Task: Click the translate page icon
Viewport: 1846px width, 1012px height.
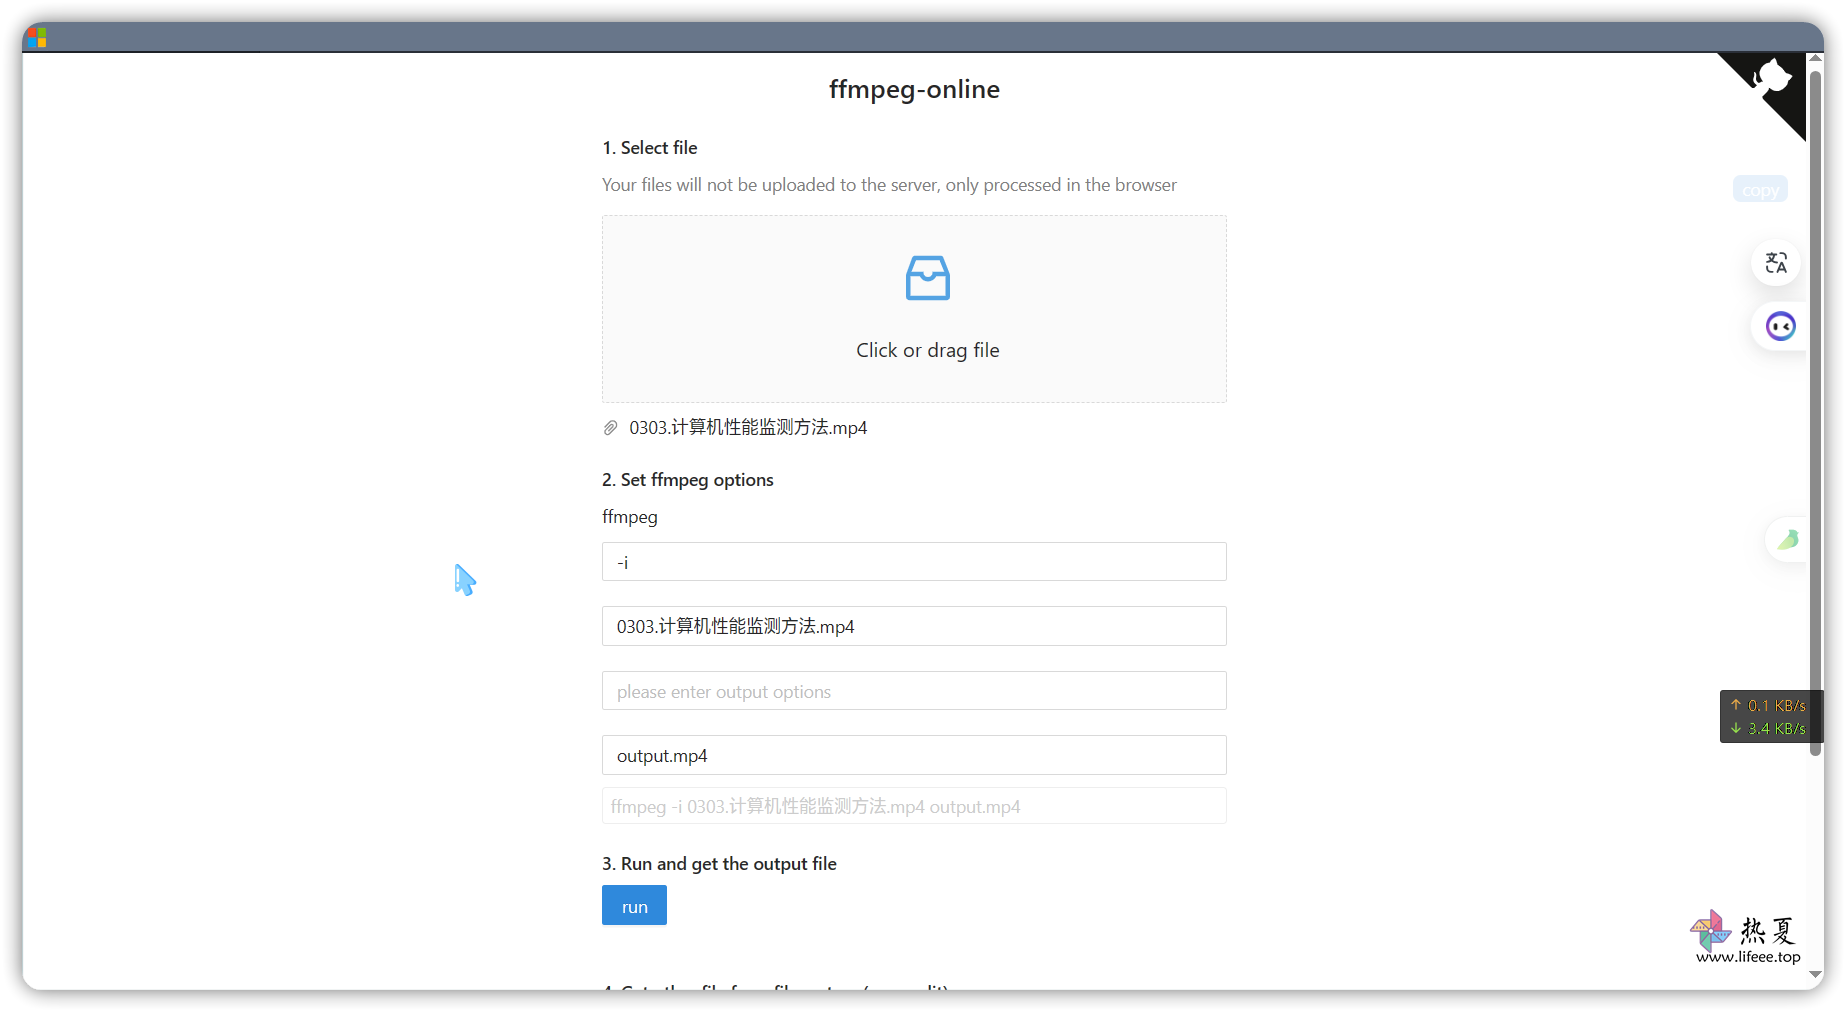Action: 1776,263
